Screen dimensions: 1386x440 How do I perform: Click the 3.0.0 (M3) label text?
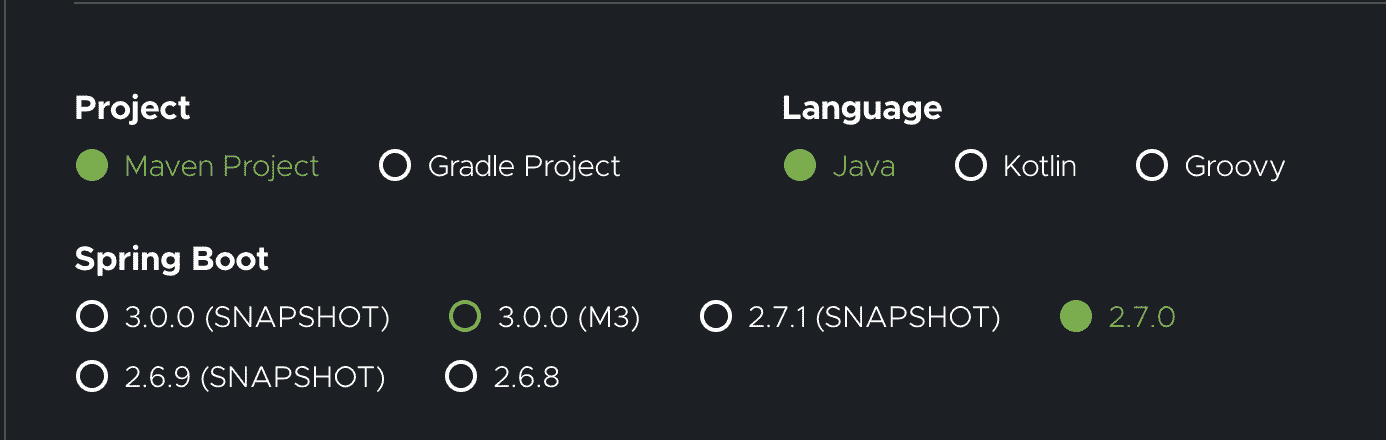(569, 318)
